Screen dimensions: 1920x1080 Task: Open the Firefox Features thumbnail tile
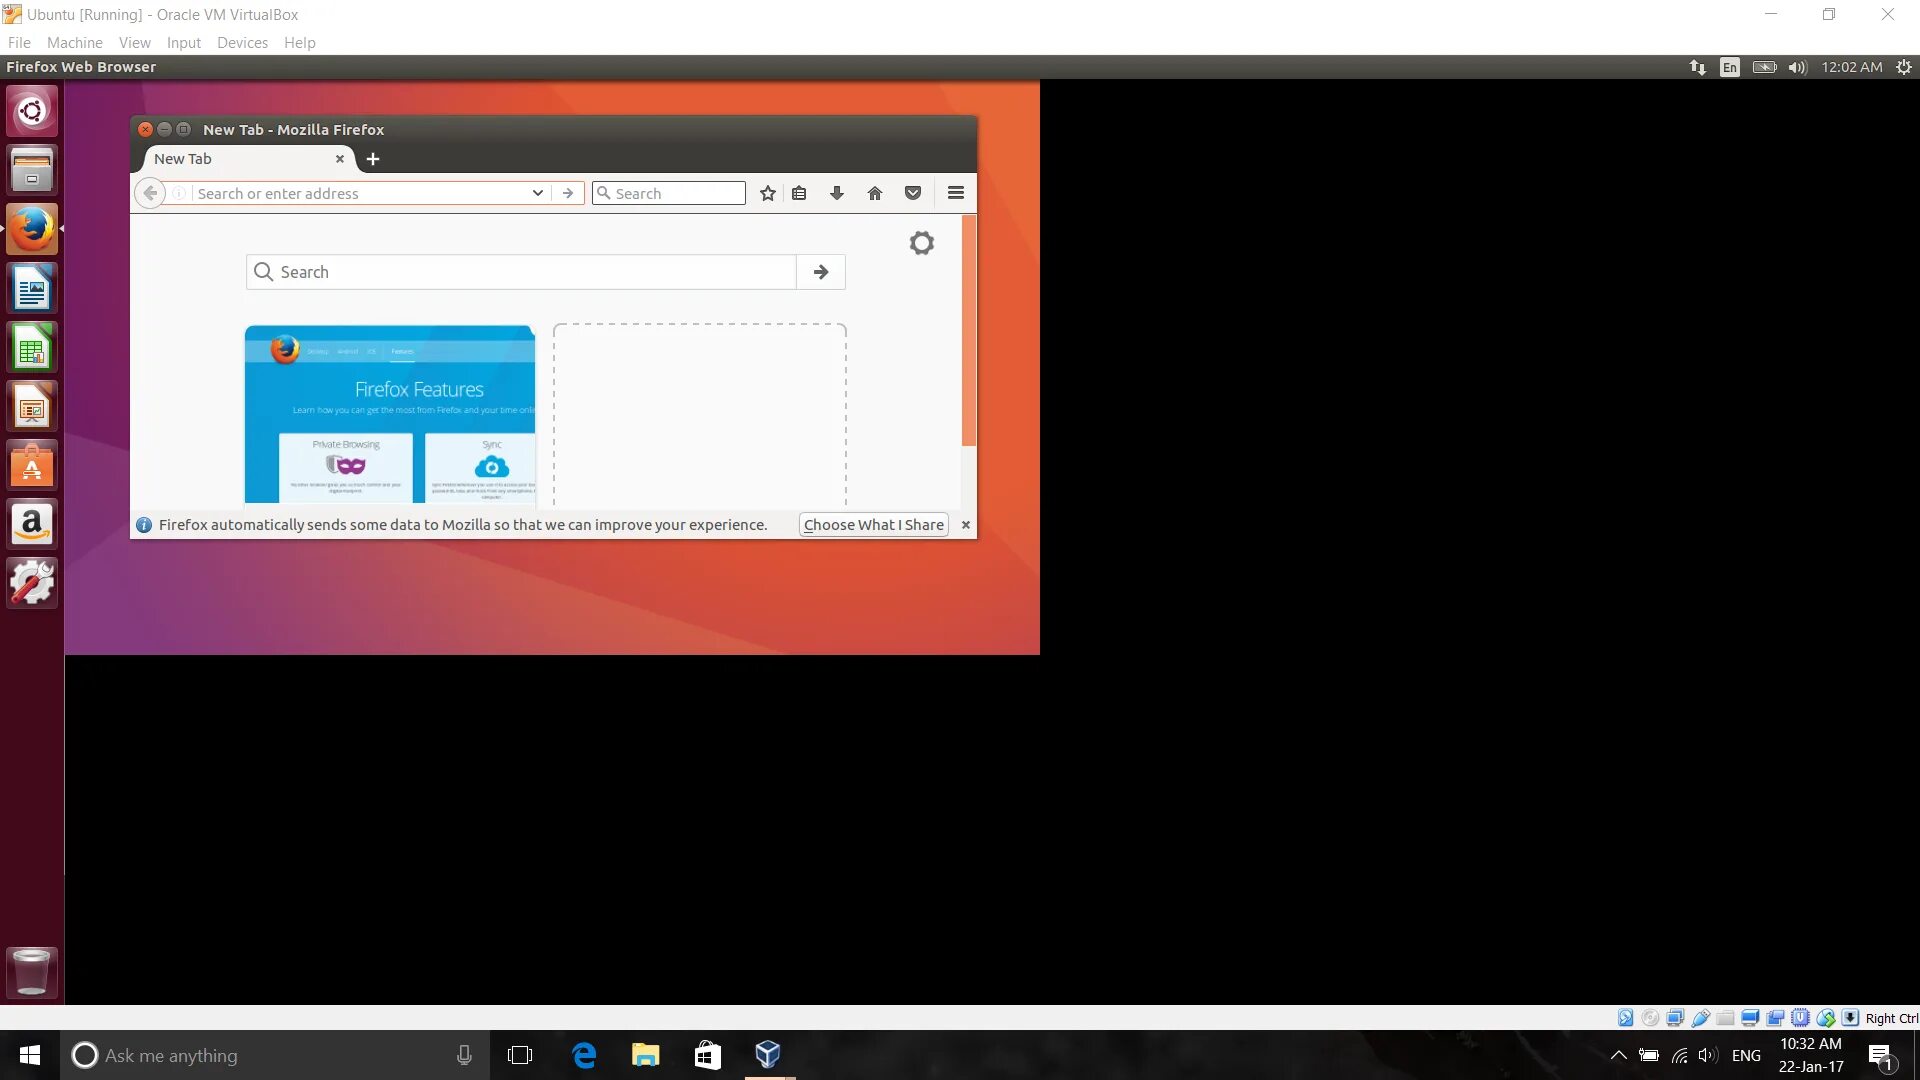coord(390,414)
